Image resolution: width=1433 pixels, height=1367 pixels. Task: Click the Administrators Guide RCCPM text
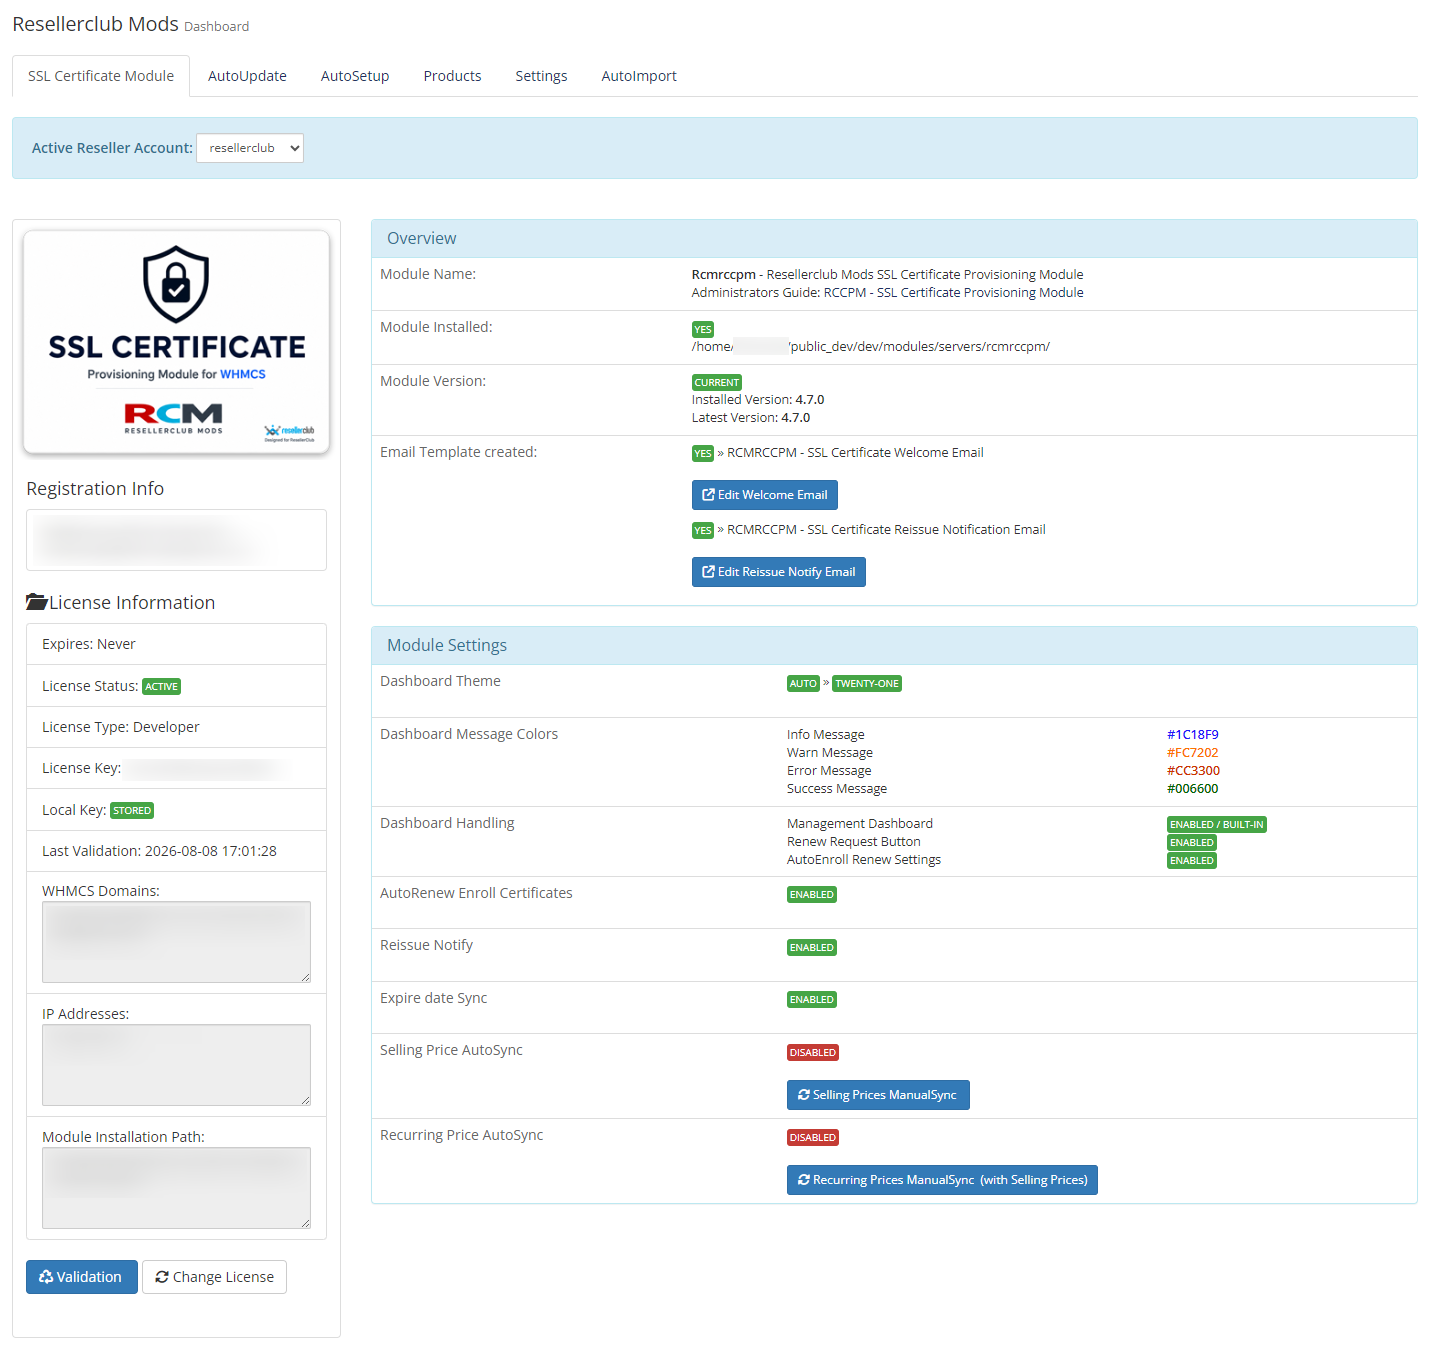(888, 293)
